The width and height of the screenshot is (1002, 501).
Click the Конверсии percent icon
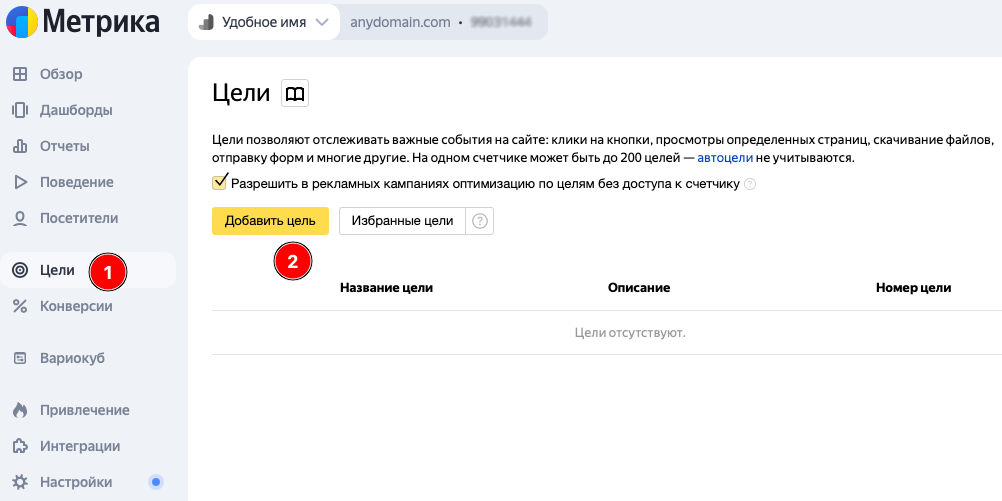(x=19, y=306)
